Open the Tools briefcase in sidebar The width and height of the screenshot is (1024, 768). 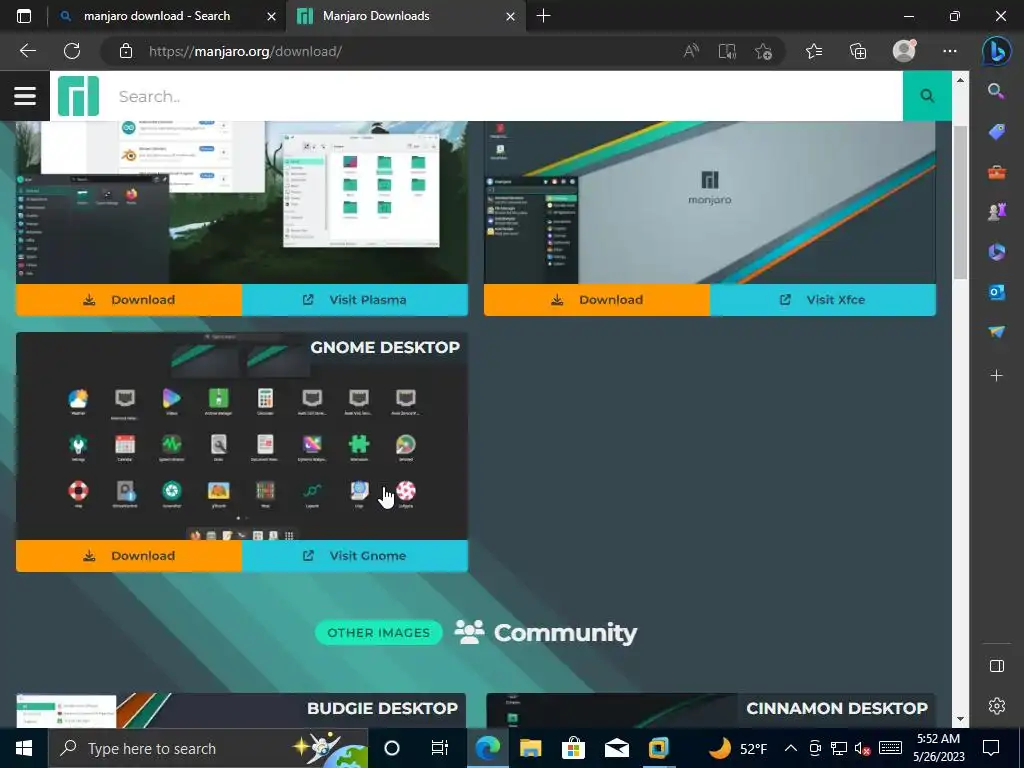(x=996, y=172)
